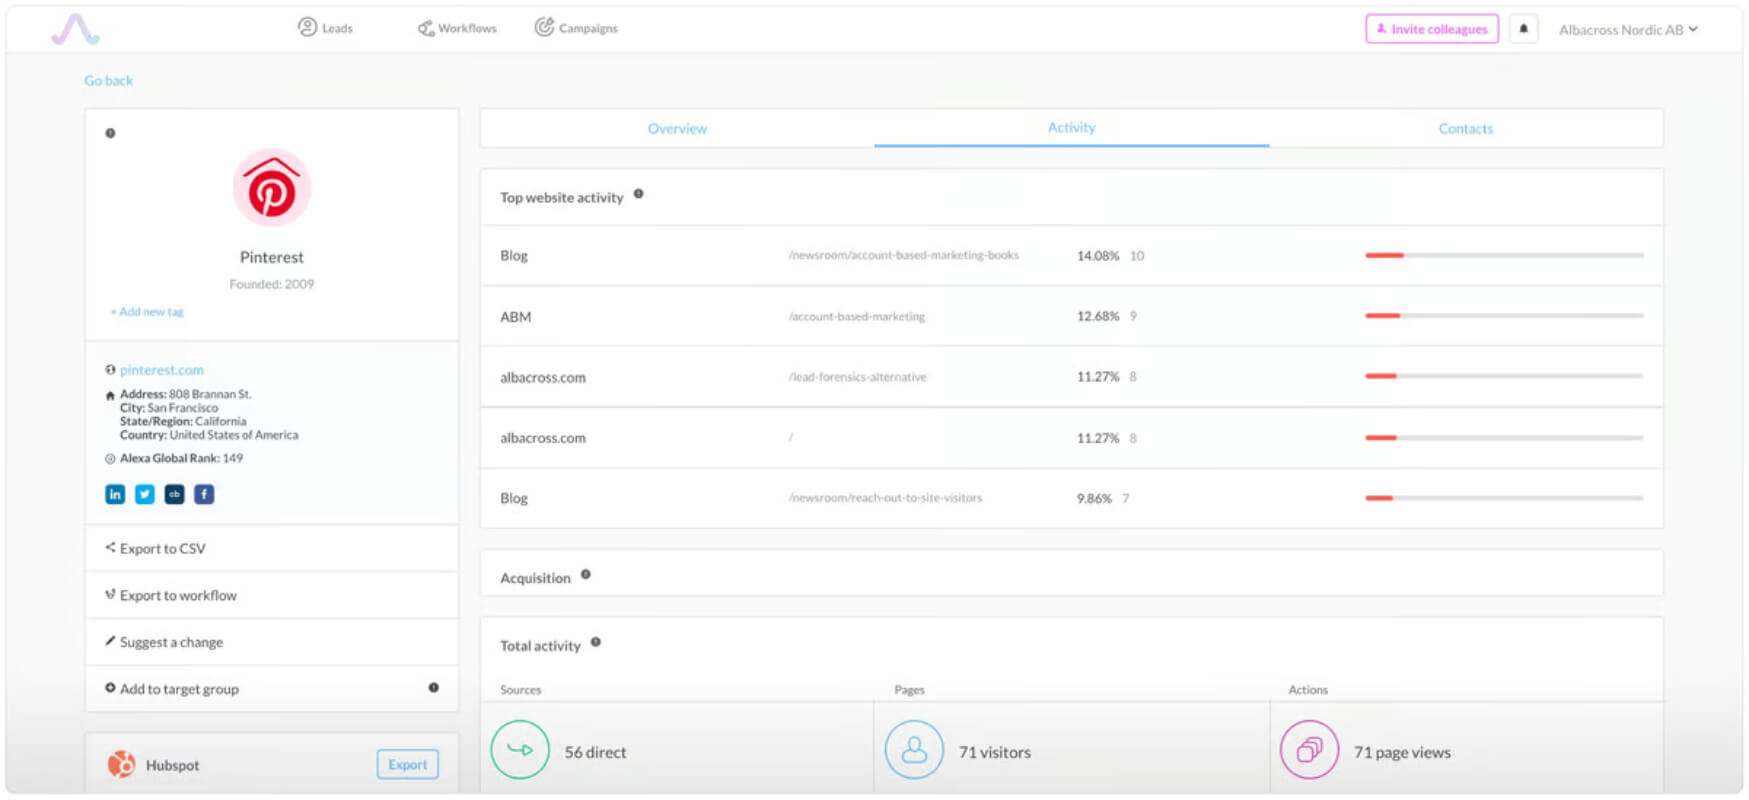Select the Activity tab

click(1072, 128)
